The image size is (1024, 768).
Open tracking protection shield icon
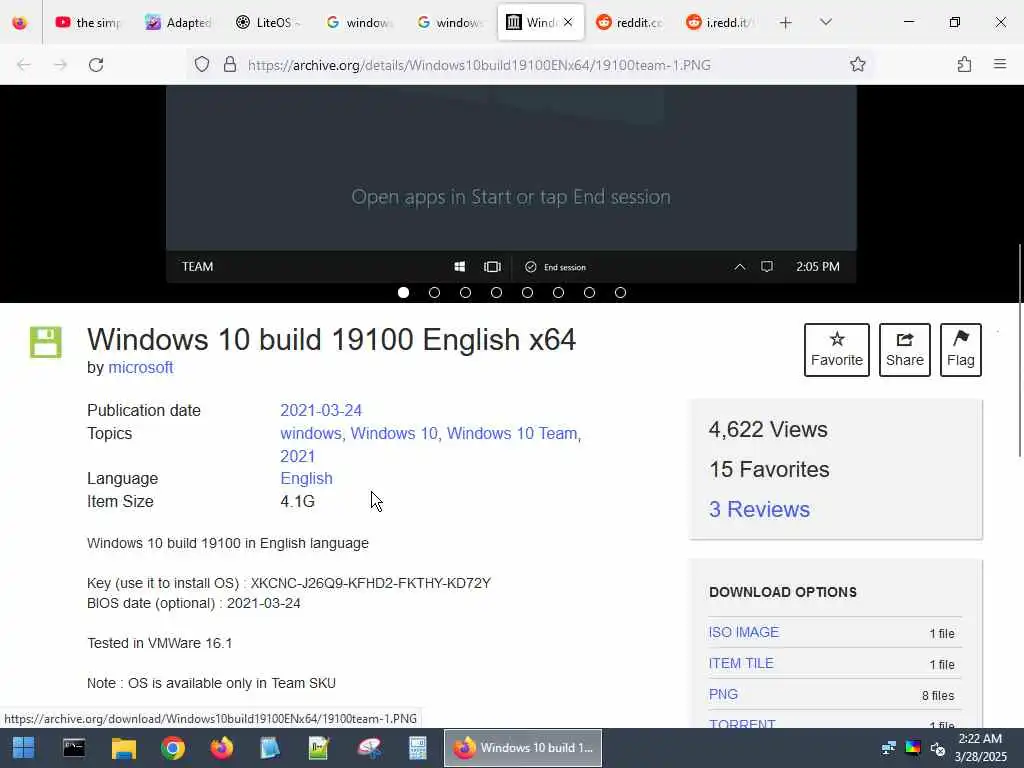202,64
